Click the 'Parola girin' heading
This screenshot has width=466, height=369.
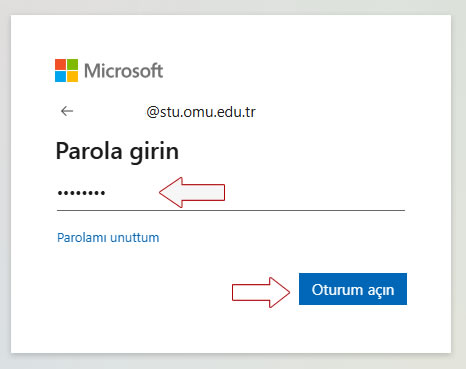(117, 152)
